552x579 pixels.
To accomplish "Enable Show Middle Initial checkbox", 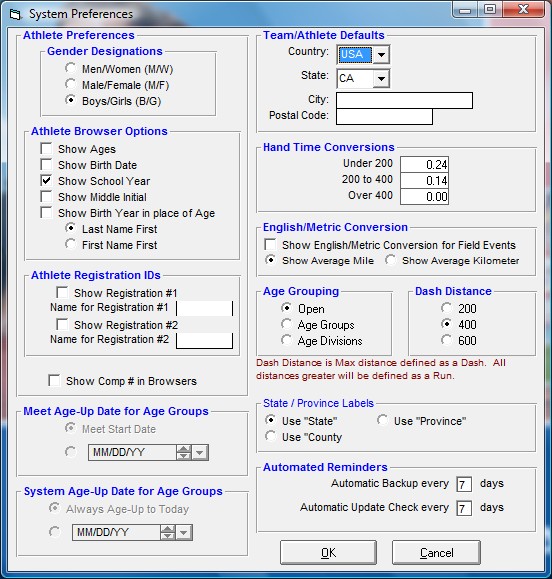I will click(x=46, y=196).
